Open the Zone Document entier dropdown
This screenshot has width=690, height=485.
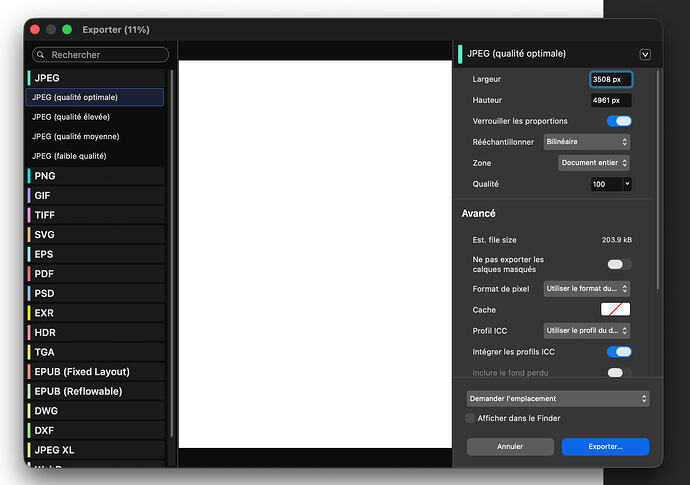[x=594, y=163]
